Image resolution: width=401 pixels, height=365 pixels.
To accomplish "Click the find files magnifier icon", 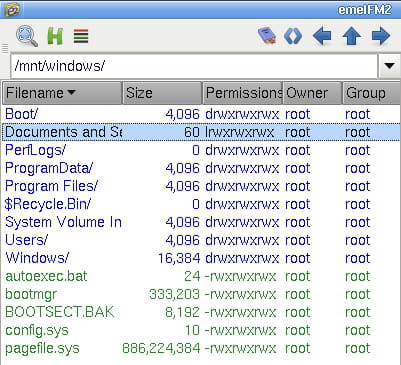I will [27, 36].
